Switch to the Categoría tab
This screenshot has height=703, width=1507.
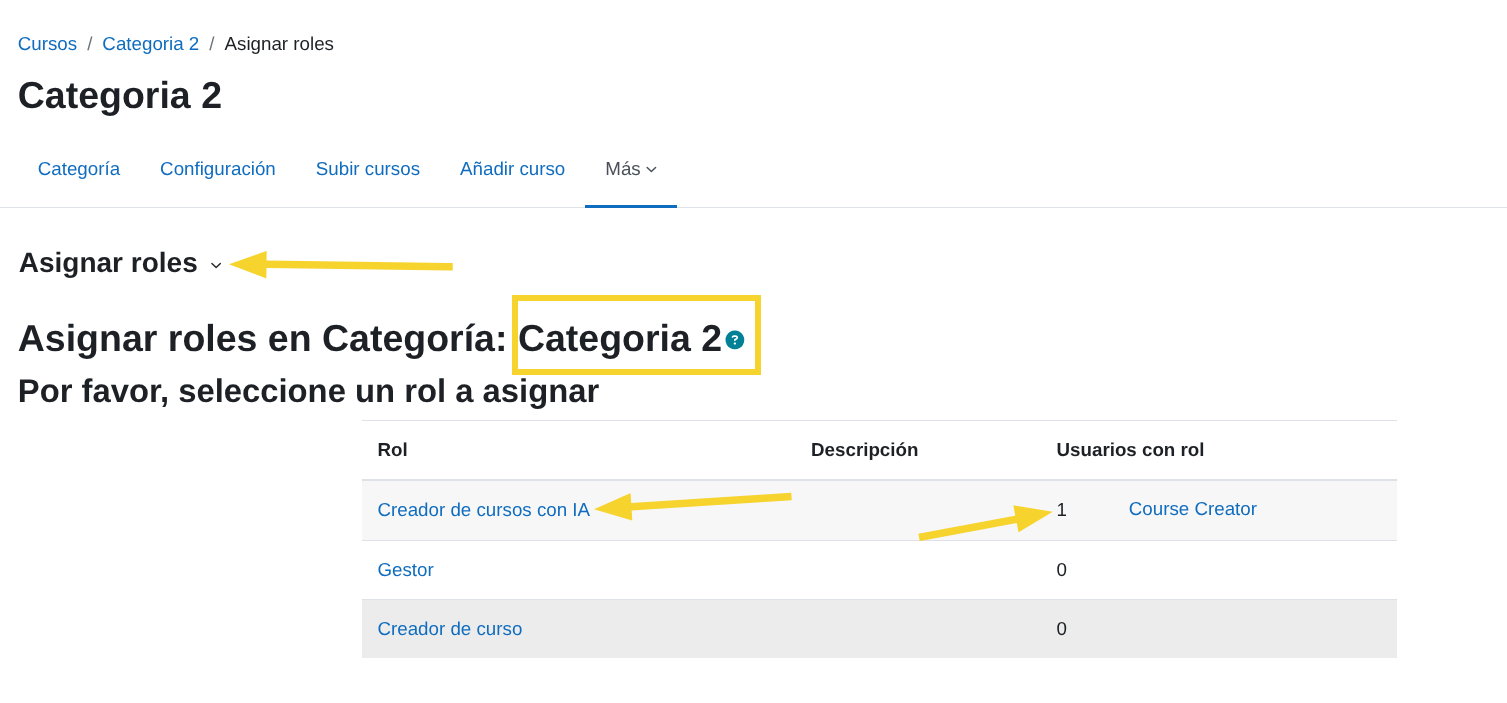coord(78,168)
